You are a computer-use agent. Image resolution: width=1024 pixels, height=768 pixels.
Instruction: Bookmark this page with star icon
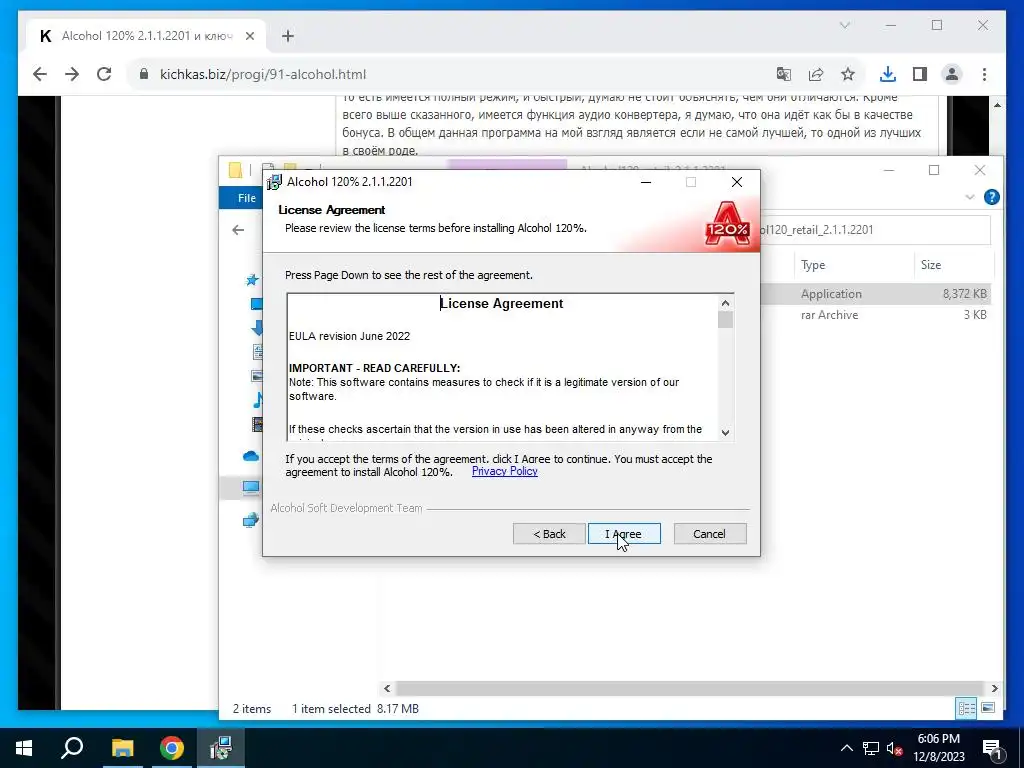coord(848,74)
